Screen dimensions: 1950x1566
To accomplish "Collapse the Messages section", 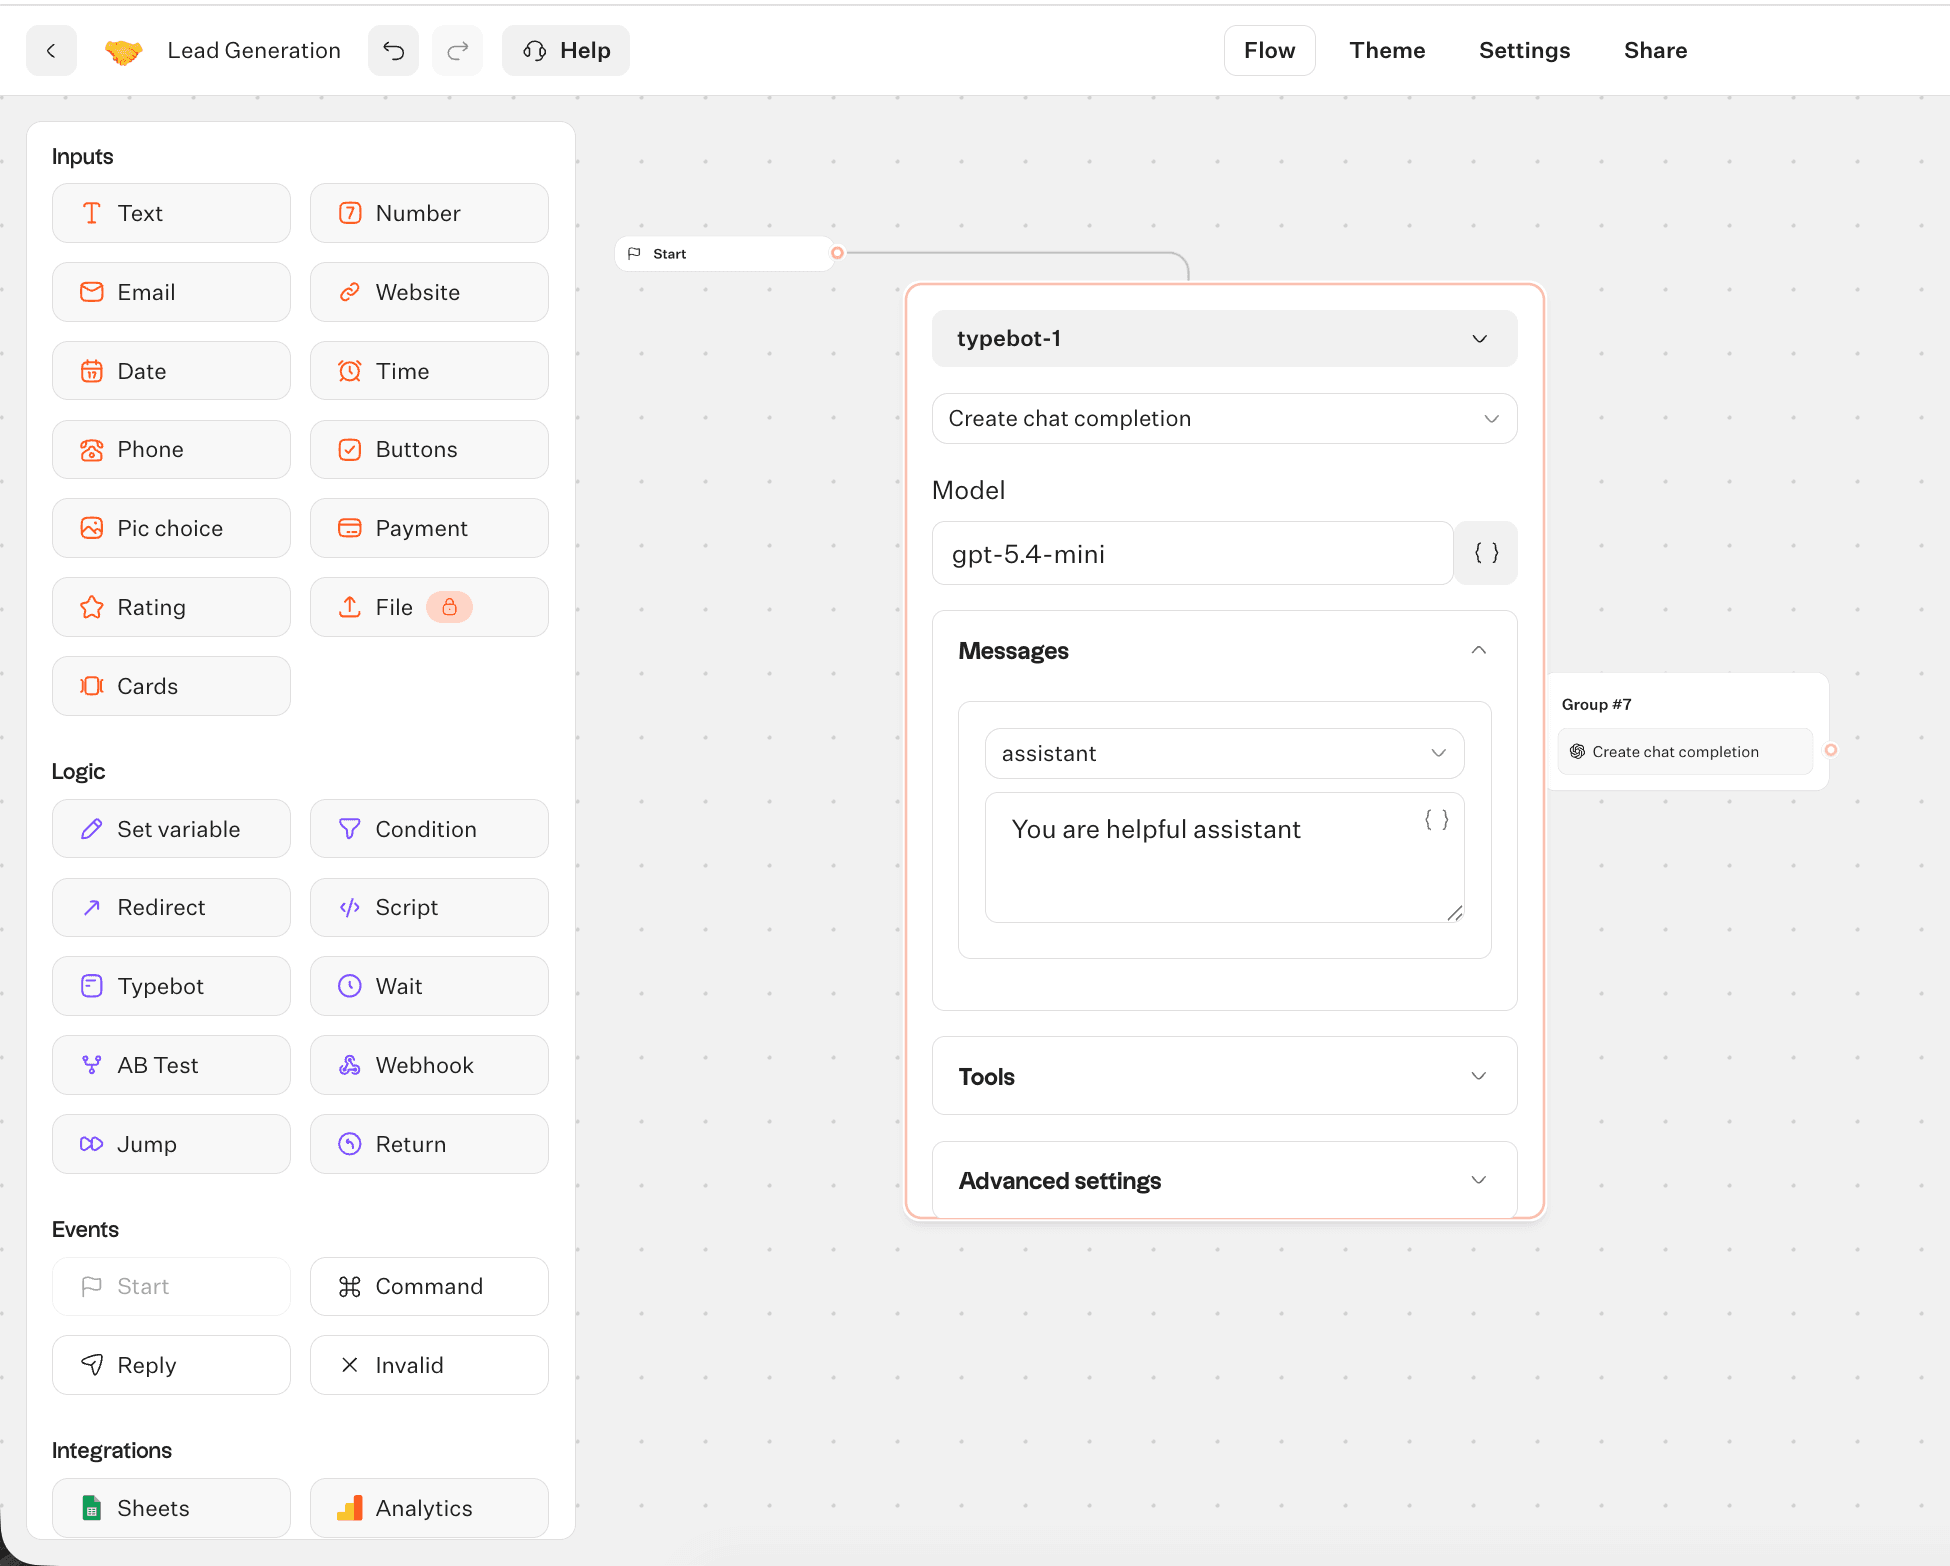I will [1224, 651].
